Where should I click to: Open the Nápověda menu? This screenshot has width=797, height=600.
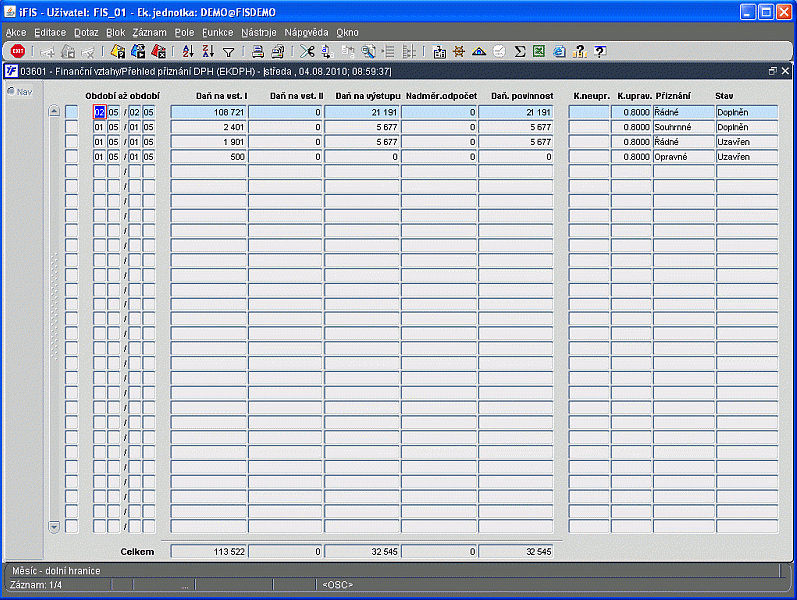[x=306, y=33]
